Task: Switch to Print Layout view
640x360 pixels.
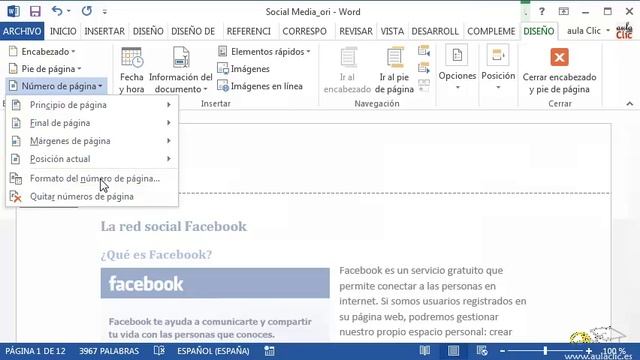Action: point(453,351)
